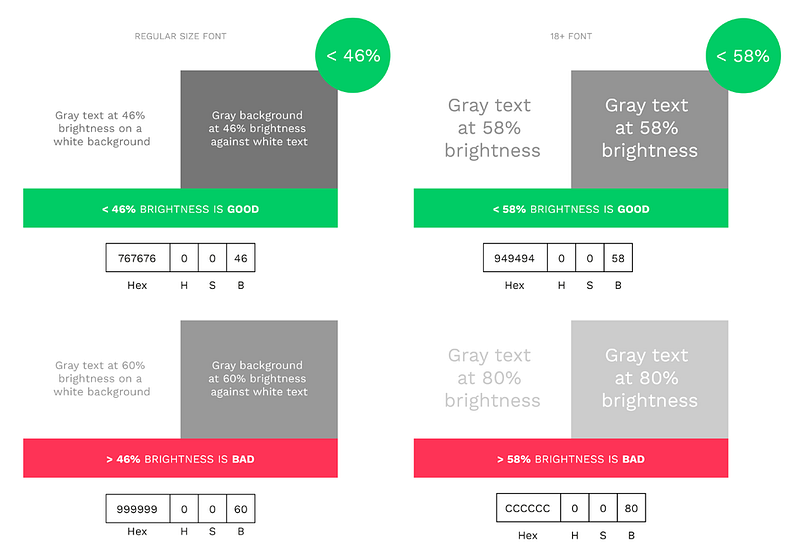Pick the light gray 80% brightness swatch
Viewport: 800px width, 557px height.
(649, 379)
